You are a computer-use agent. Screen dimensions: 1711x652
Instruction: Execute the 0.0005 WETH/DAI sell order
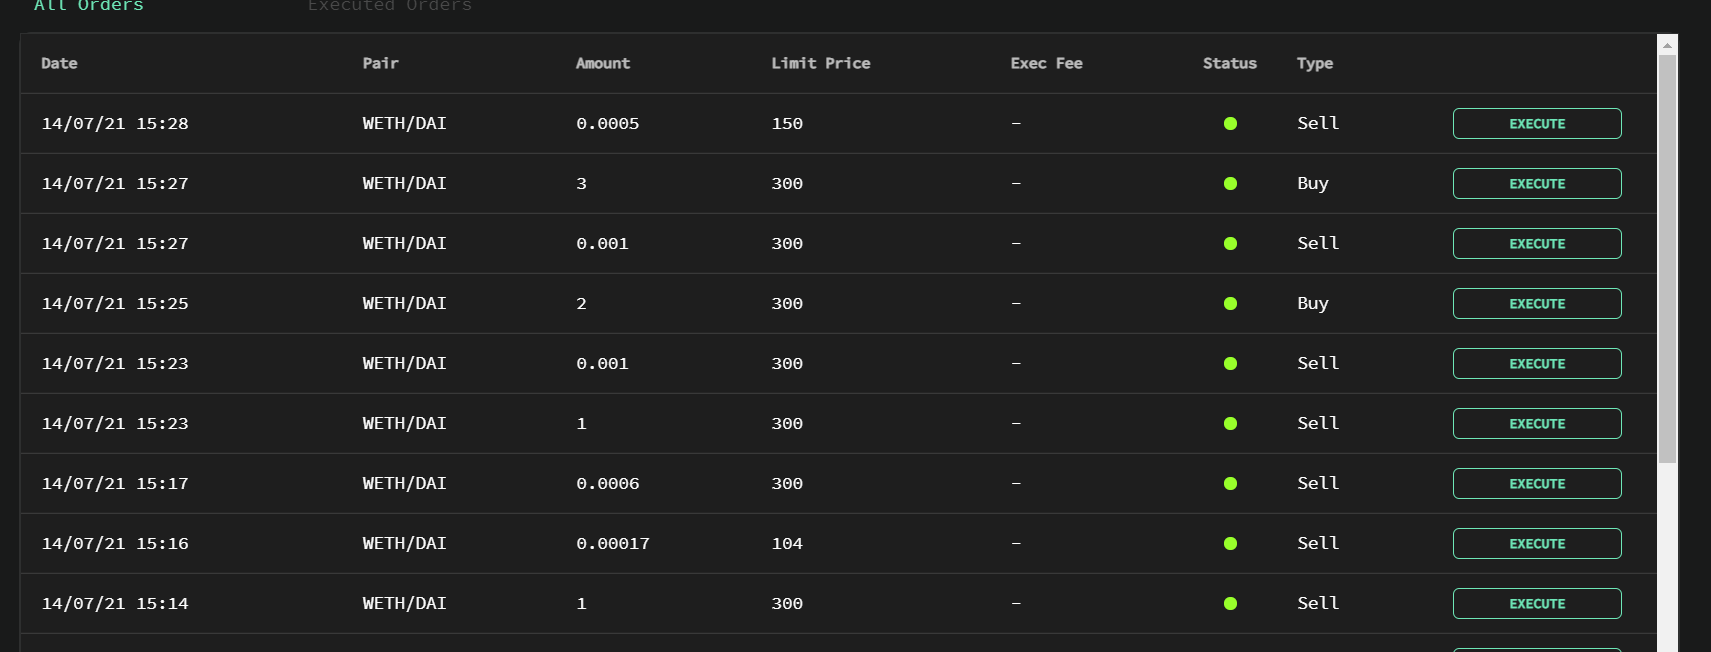tap(1536, 124)
